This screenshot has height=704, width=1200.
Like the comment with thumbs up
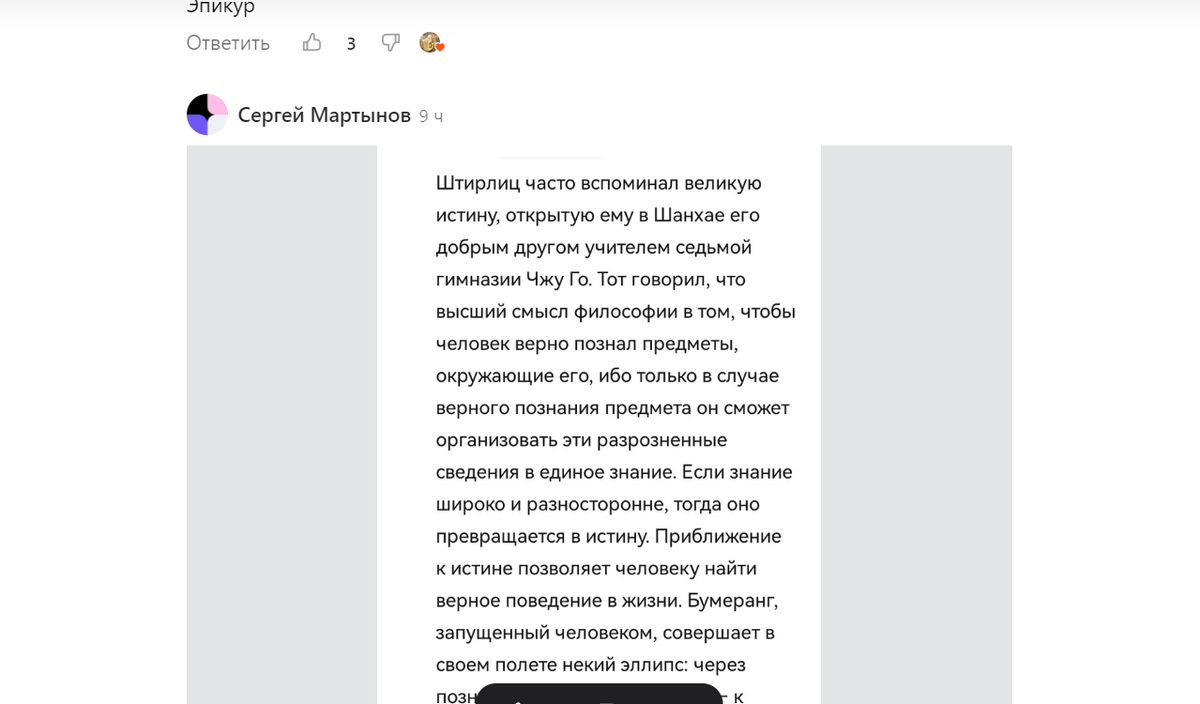[x=312, y=43]
